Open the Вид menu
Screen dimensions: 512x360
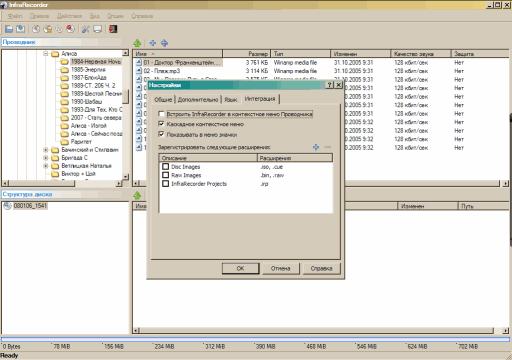point(95,16)
